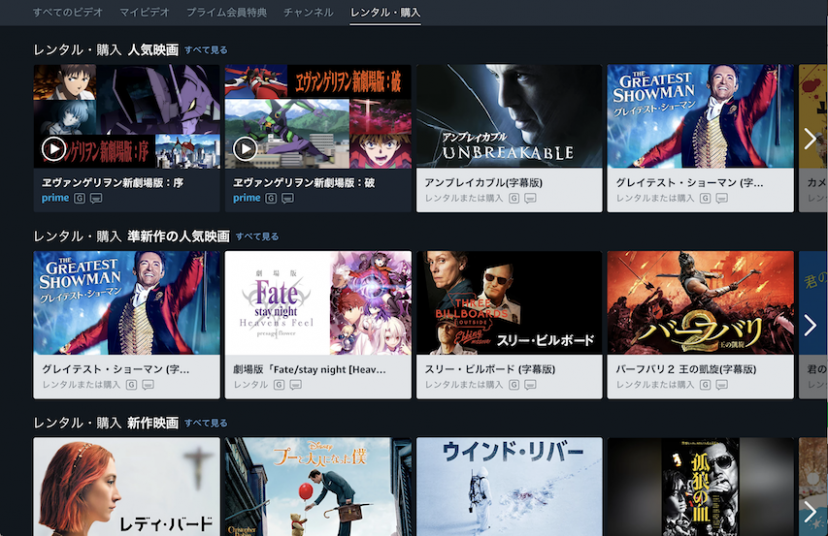The height and width of the screenshot is (536, 828).
Task: Click レンタルまたは購入 under バーフバリ２
Action: (655, 385)
